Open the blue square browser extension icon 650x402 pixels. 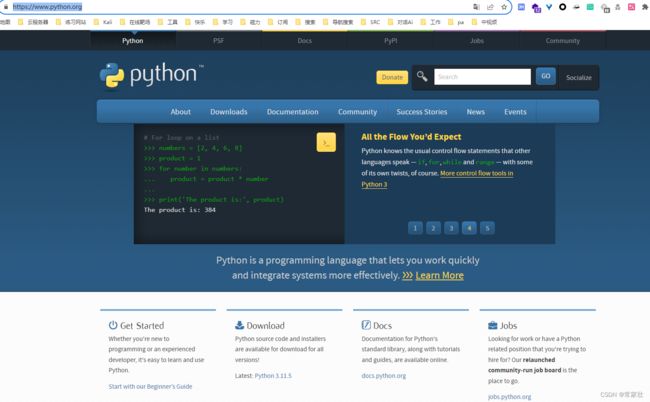coord(522,7)
